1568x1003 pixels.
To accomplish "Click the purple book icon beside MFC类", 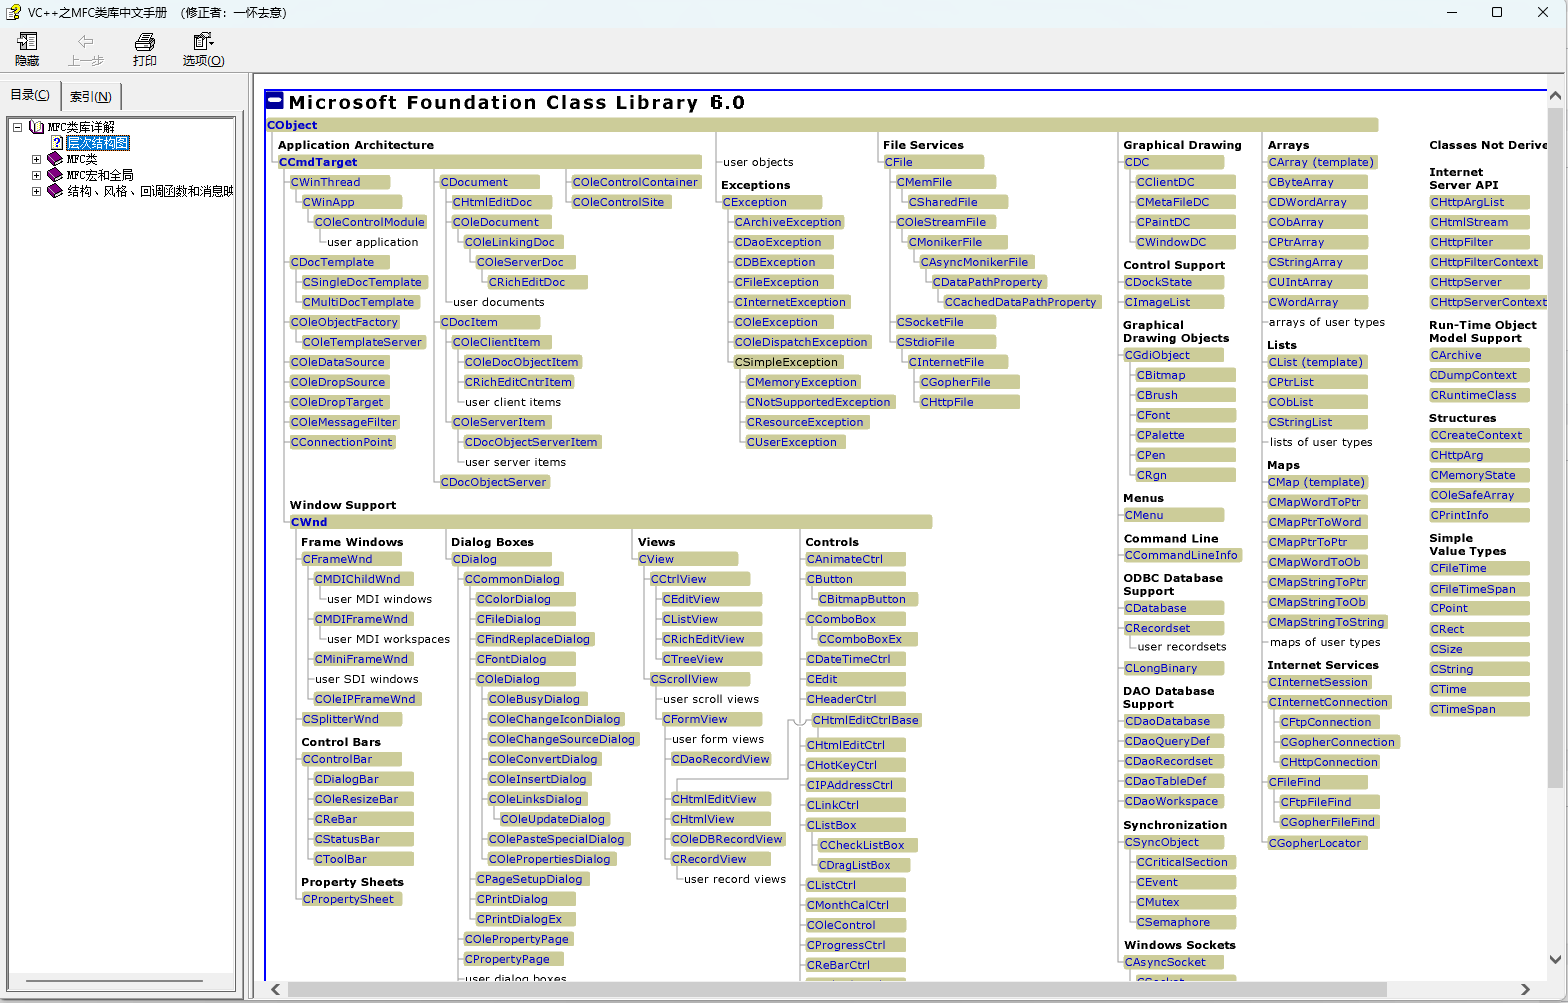I will click(55, 159).
